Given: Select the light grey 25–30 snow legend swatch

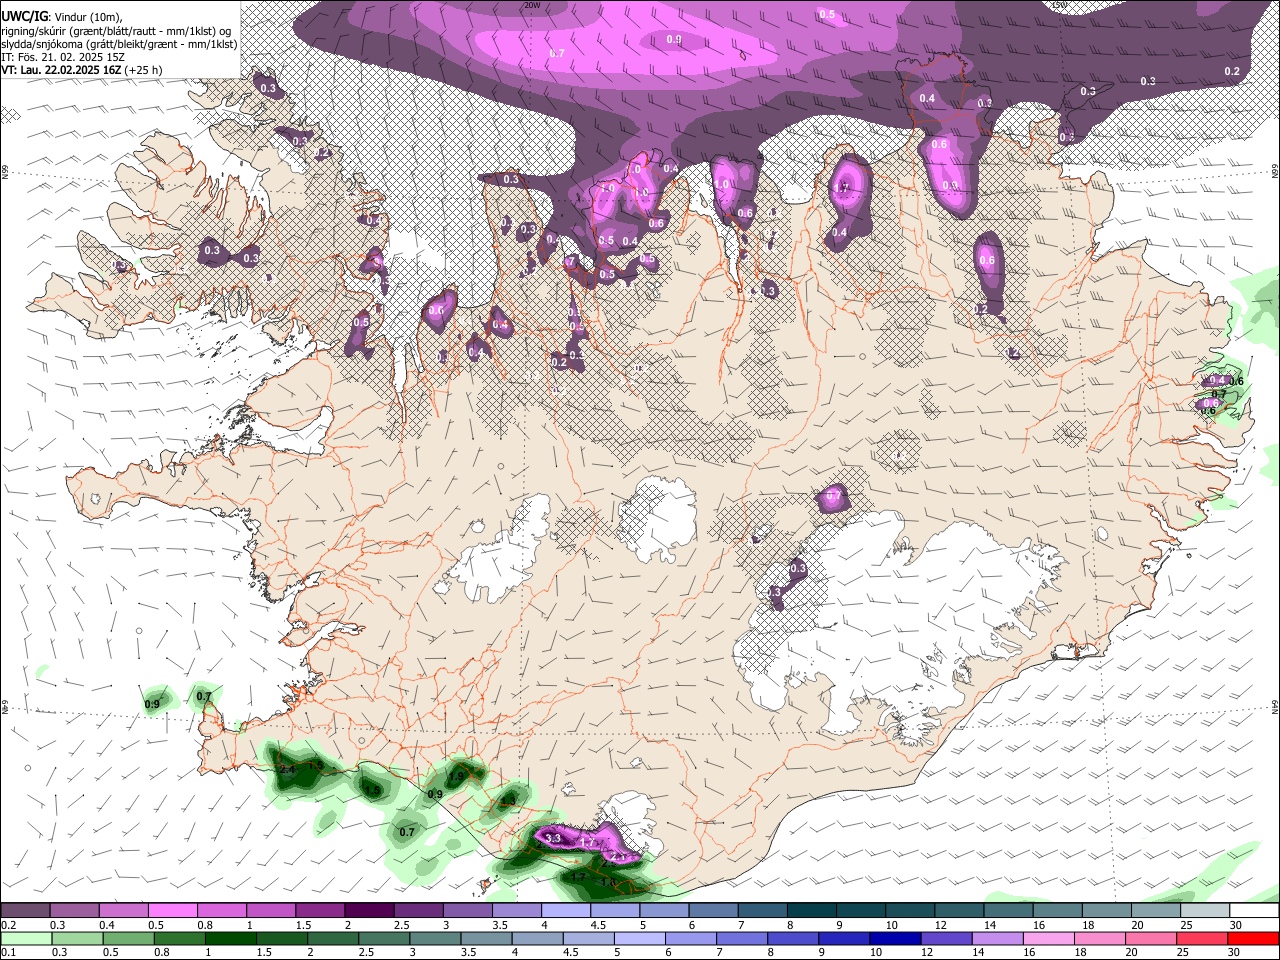Looking at the screenshot, I should pyautogui.click(x=1205, y=910).
